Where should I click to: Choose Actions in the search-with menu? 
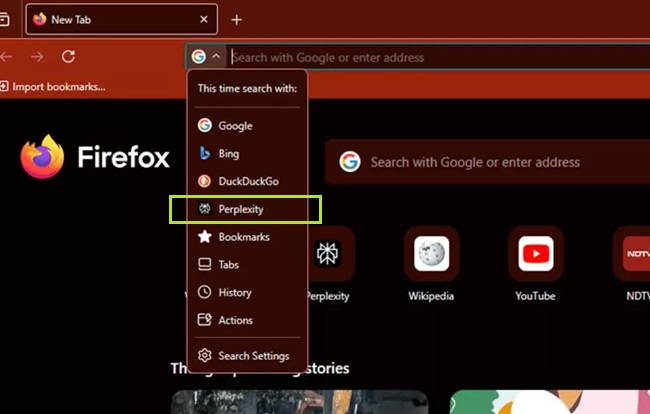click(x=247, y=320)
